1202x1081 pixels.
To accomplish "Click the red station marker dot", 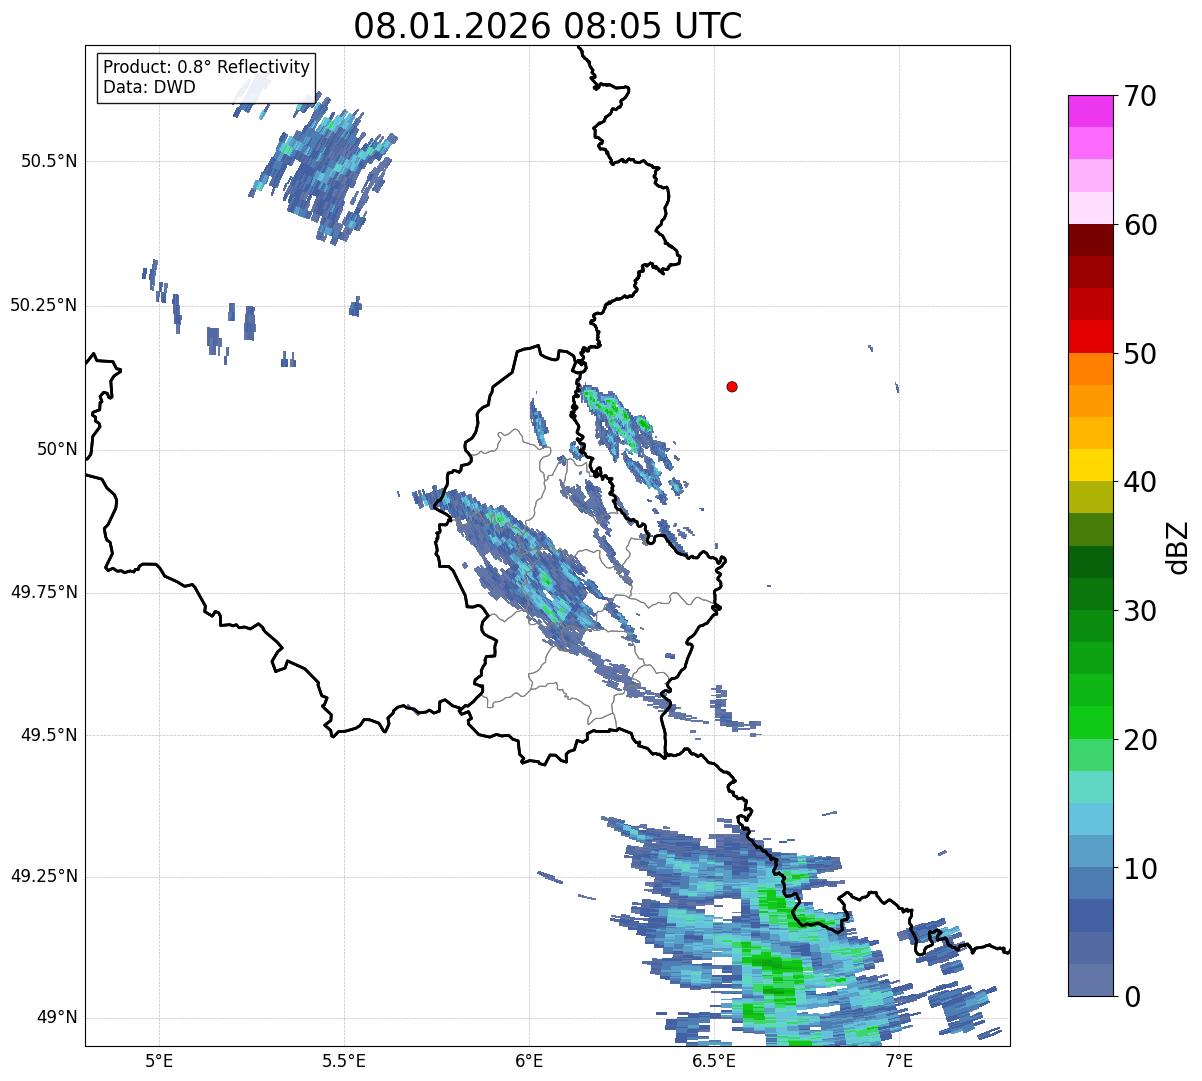I will pyautogui.click(x=732, y=386).
